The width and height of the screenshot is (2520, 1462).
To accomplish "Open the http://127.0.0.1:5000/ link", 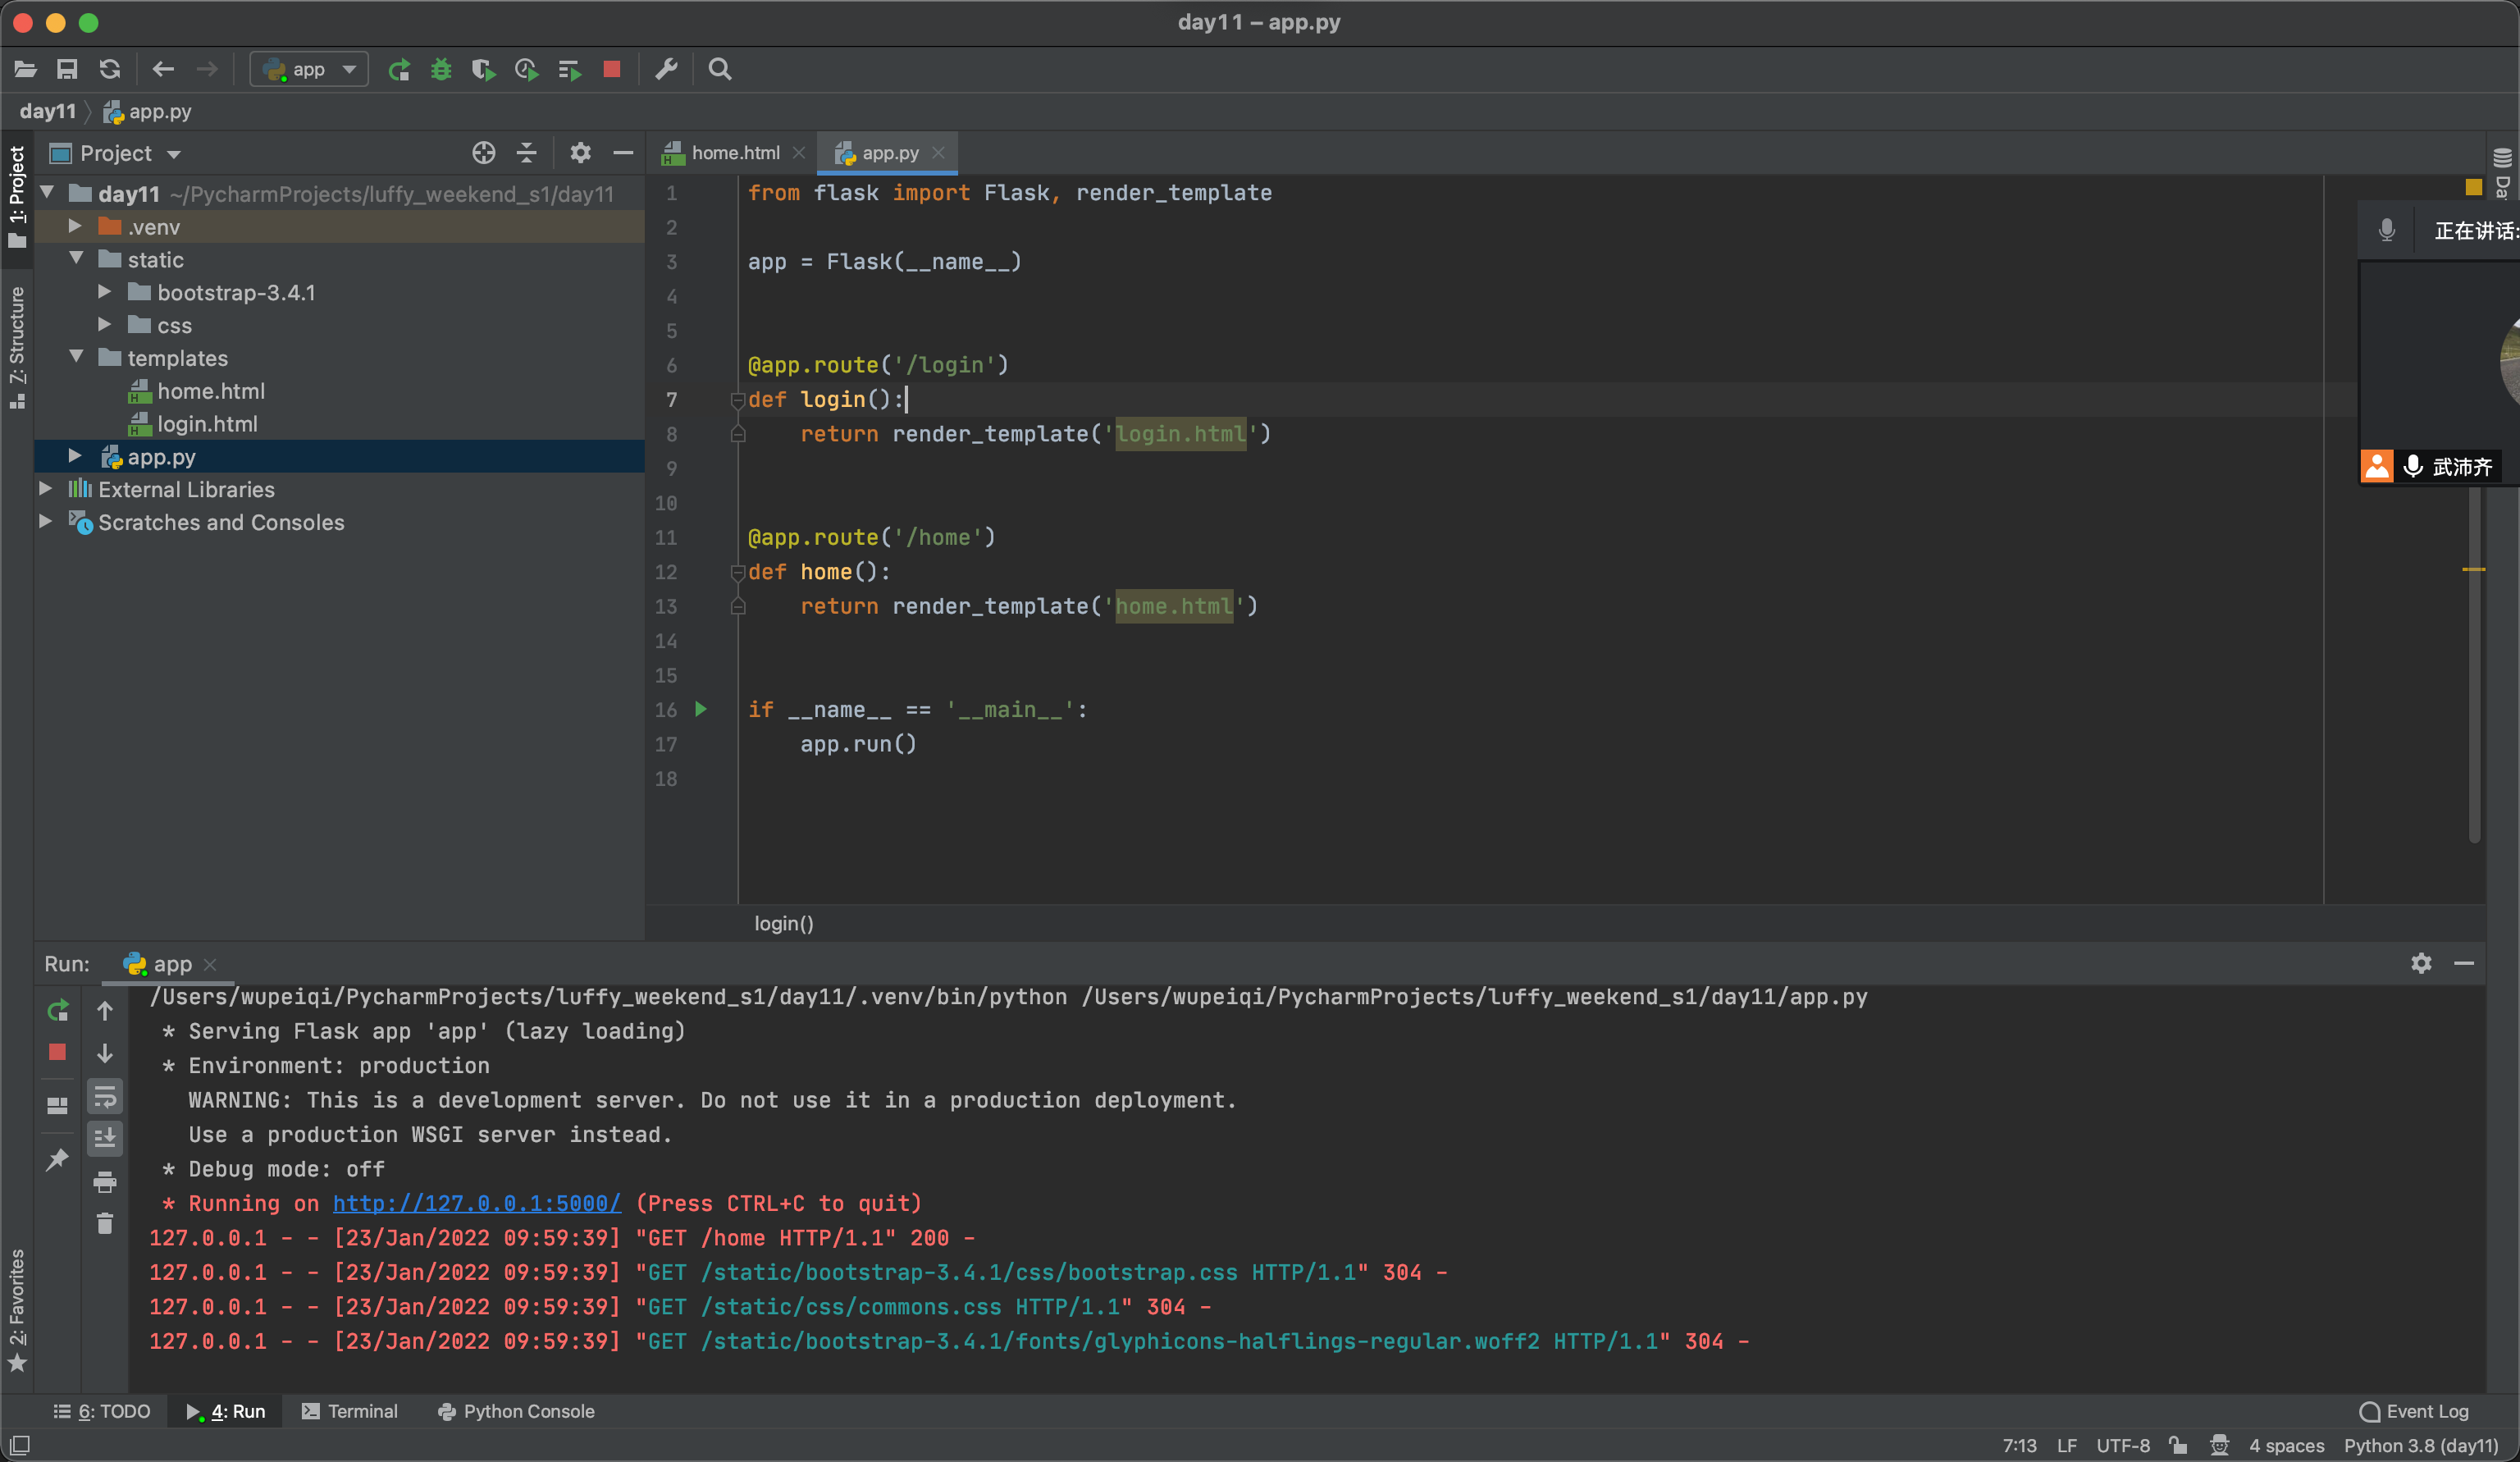I will click(x=477, y=1203).
